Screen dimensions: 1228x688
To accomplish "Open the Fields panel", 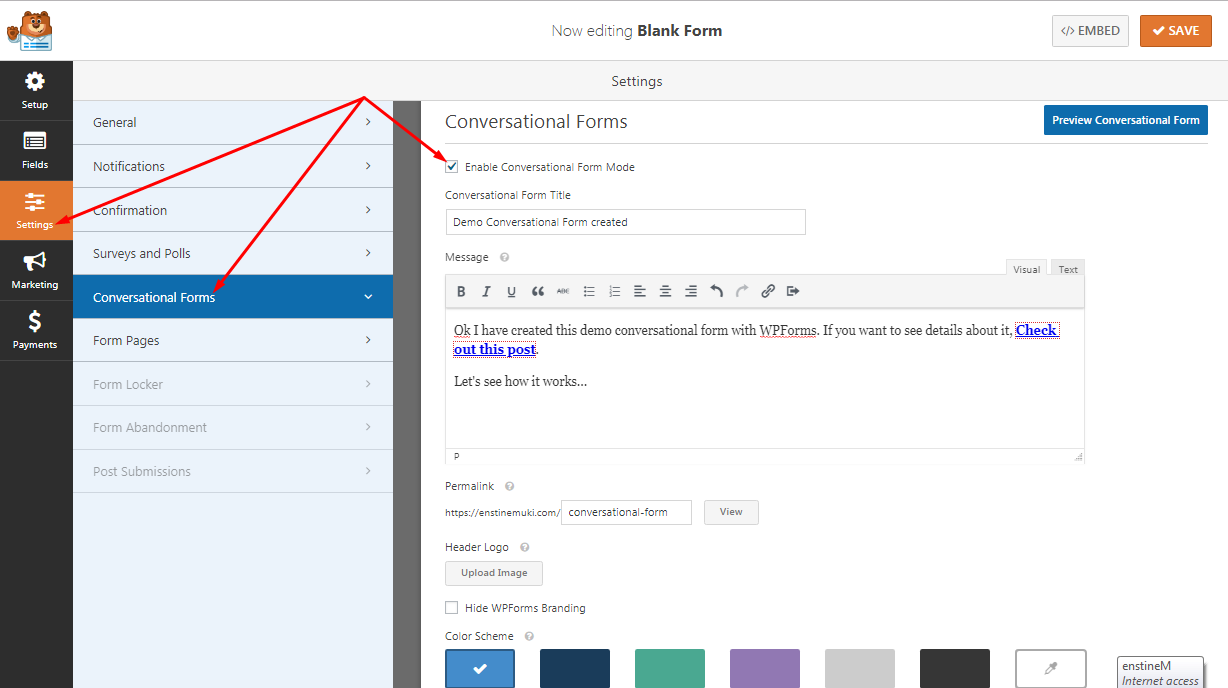I will click(35, 150).
